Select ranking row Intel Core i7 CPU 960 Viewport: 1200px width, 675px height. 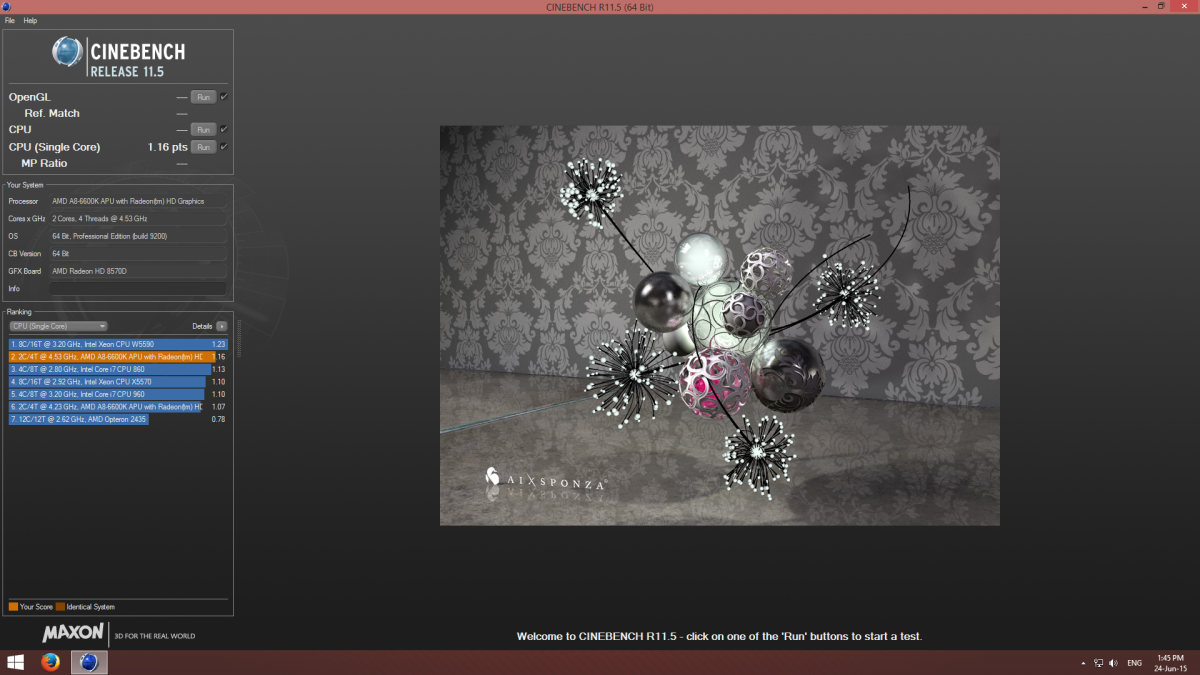(118, 394)
